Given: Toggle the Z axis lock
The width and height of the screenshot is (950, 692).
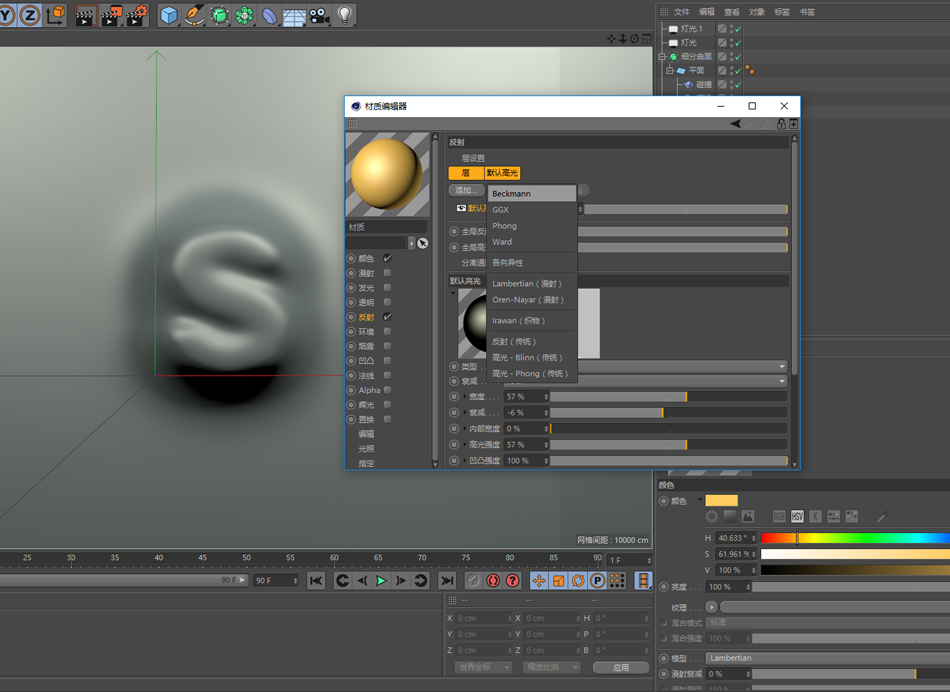Looking at the screenshot, I should 29,15.
